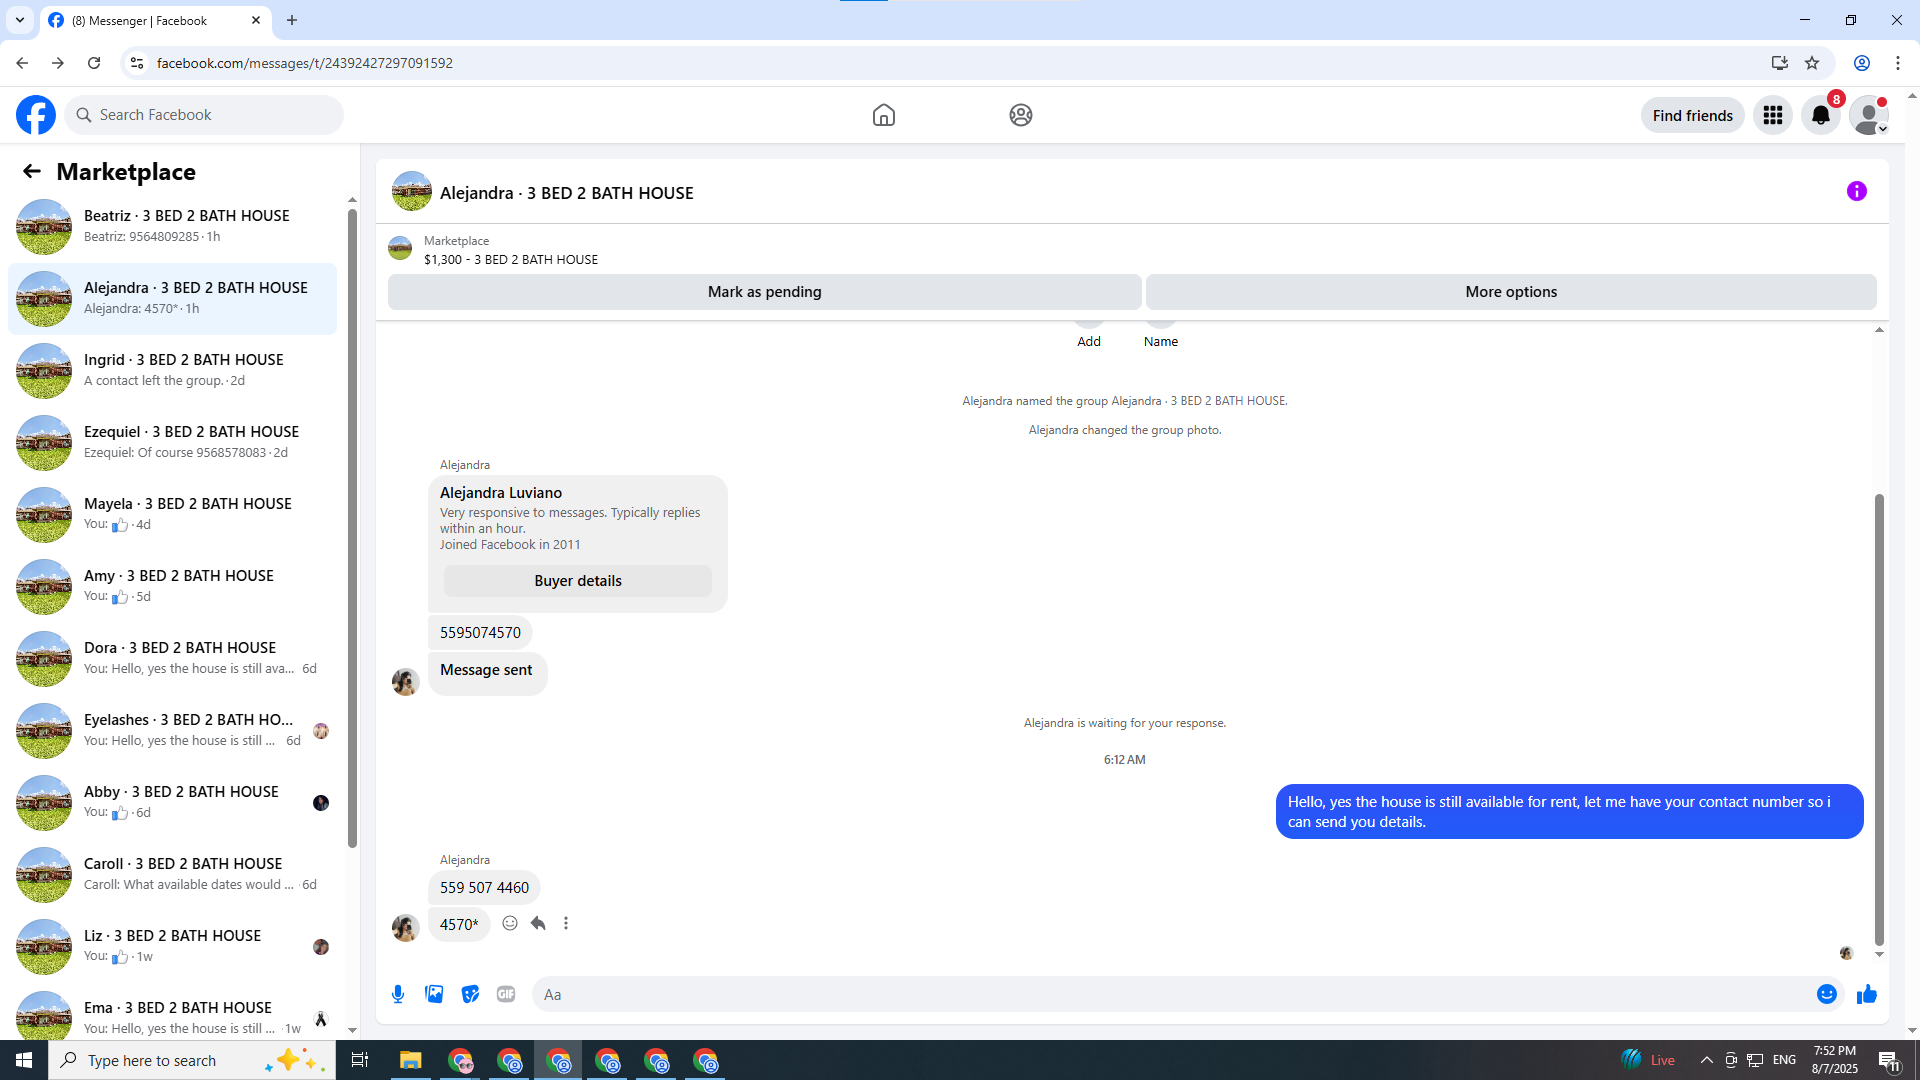
Task: Go to the Home feed icon
Action: pos(884,115)
